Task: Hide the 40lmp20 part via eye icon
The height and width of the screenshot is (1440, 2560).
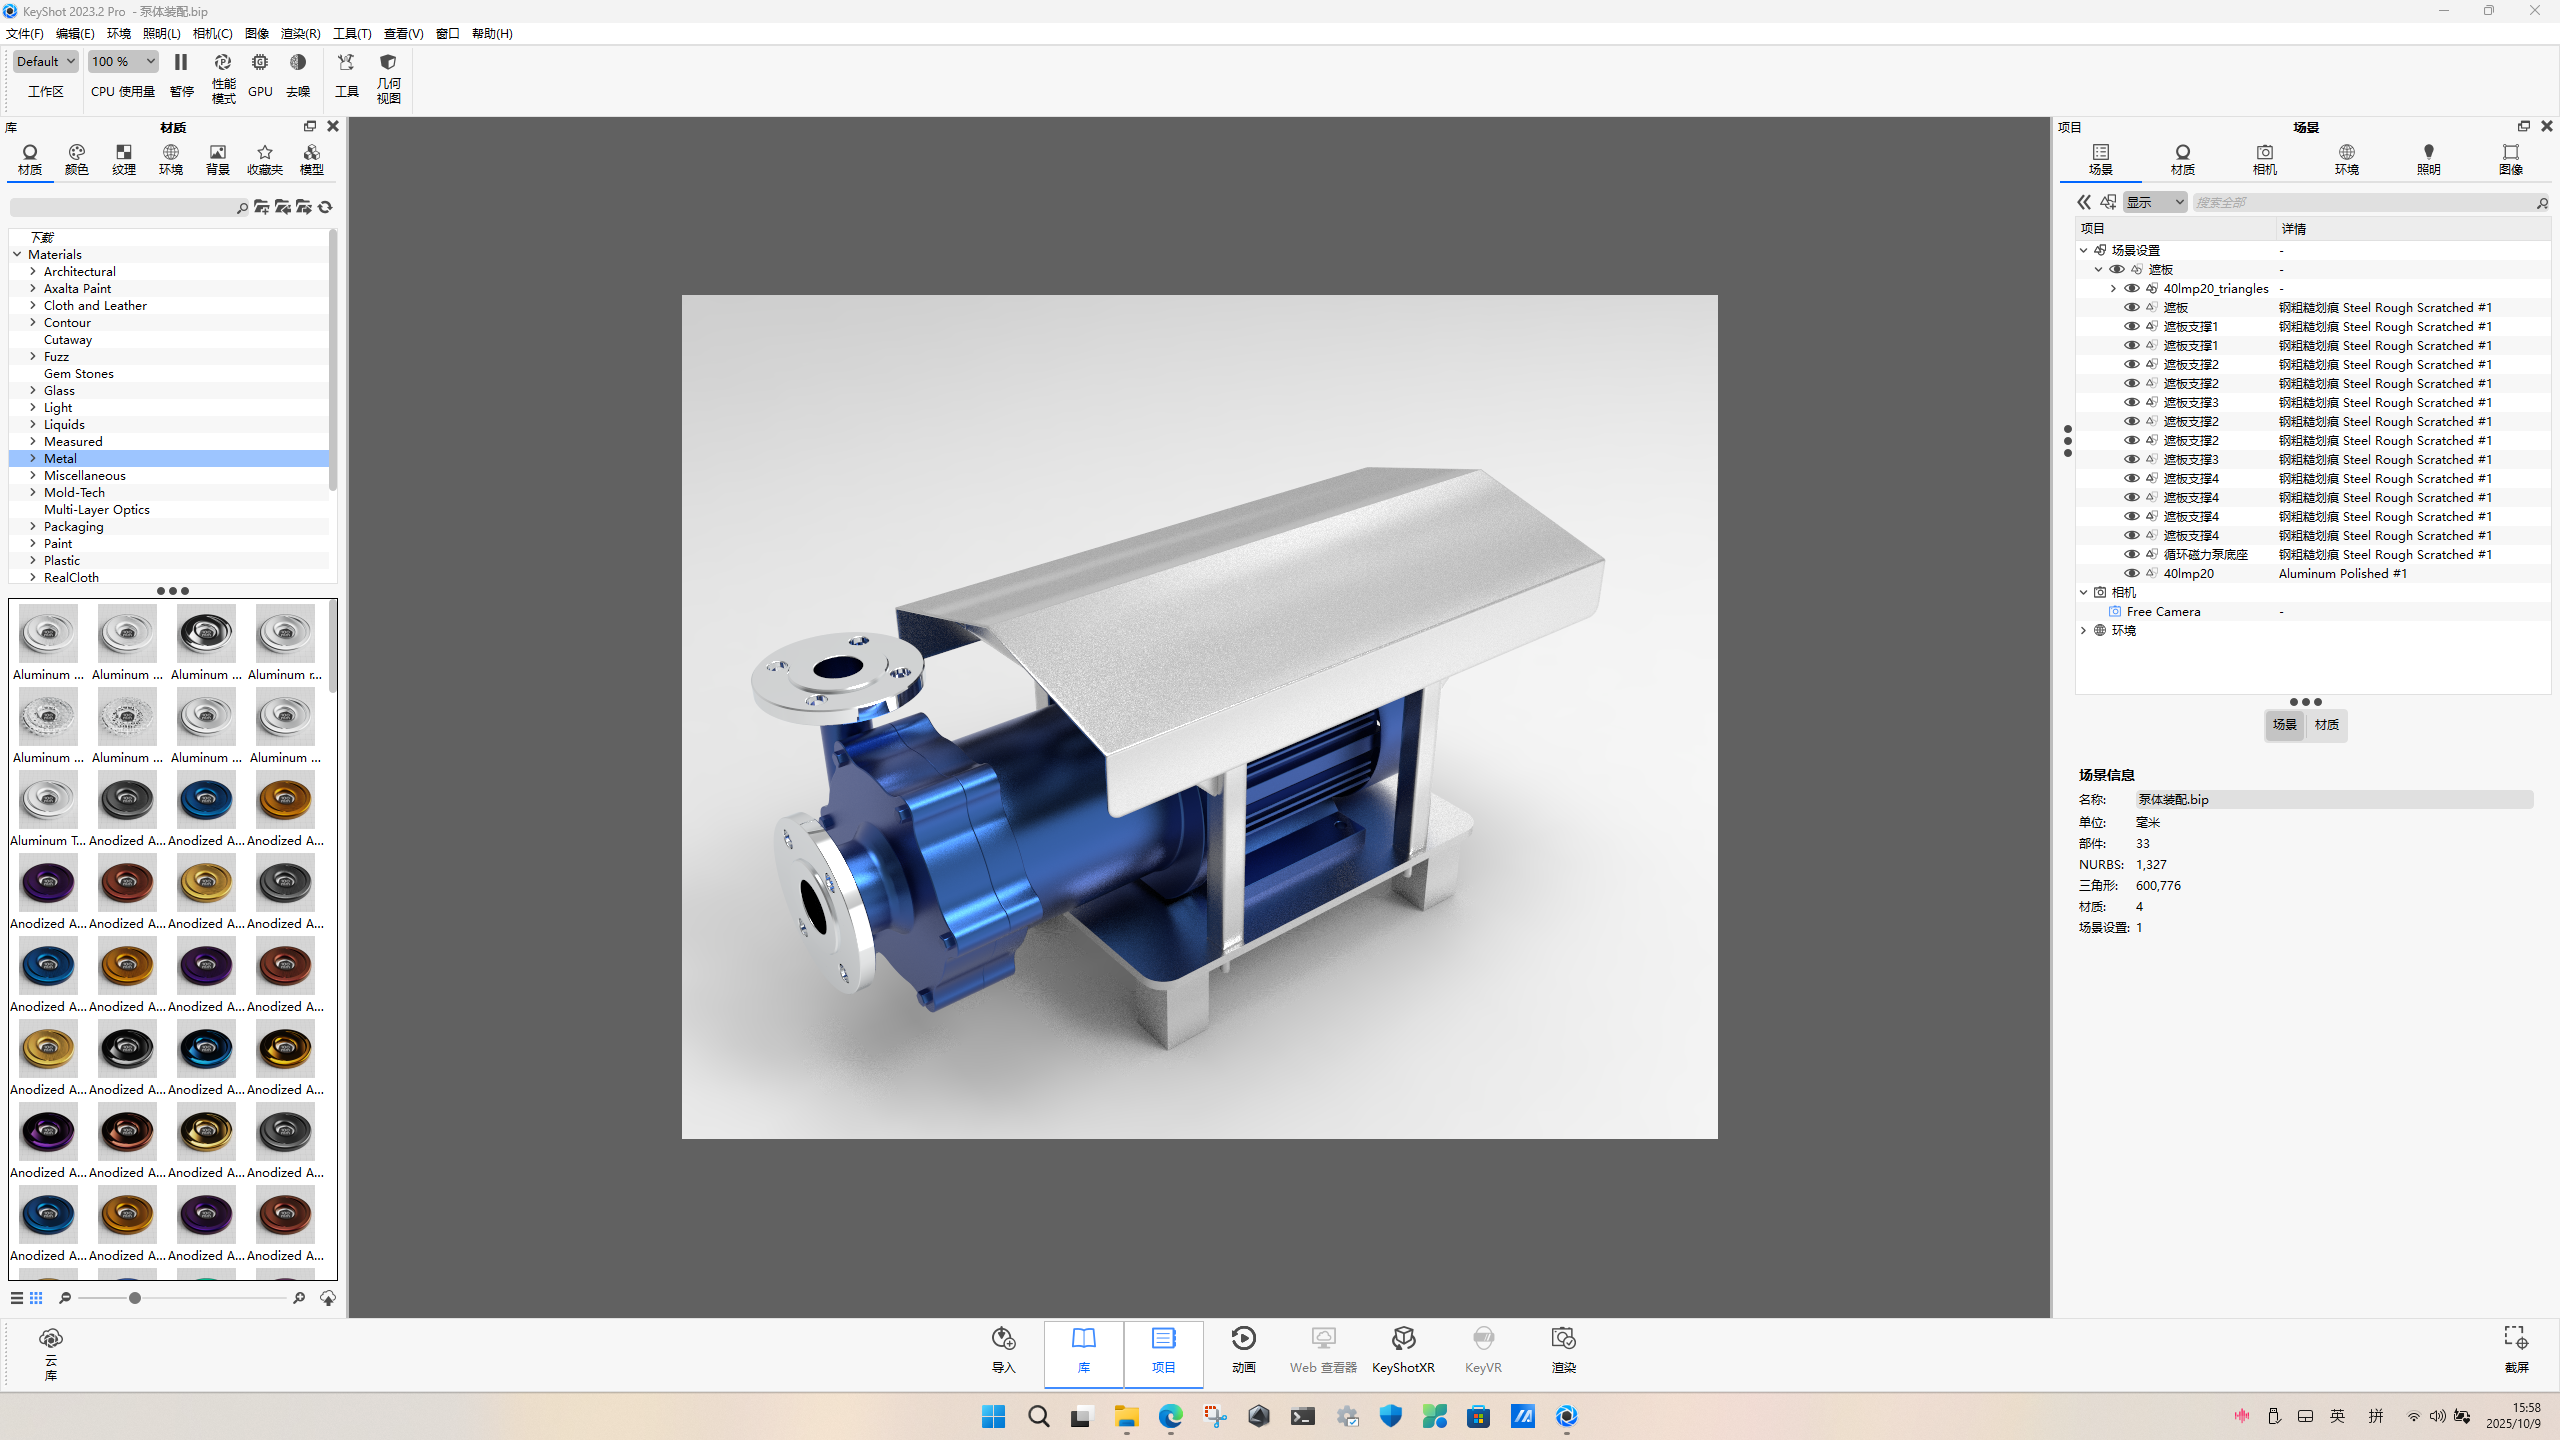Action: pyautogui.click(x=2131, y=573)
